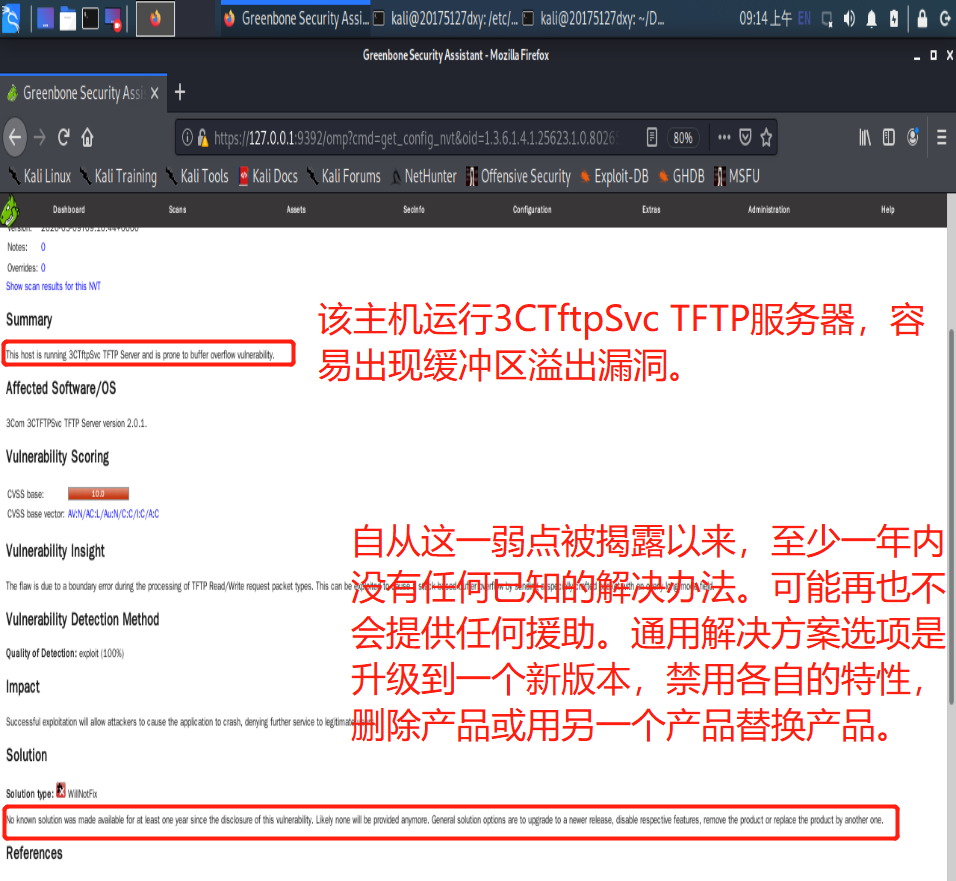Select the Greenbone Security Assistant browser tab

84,93
